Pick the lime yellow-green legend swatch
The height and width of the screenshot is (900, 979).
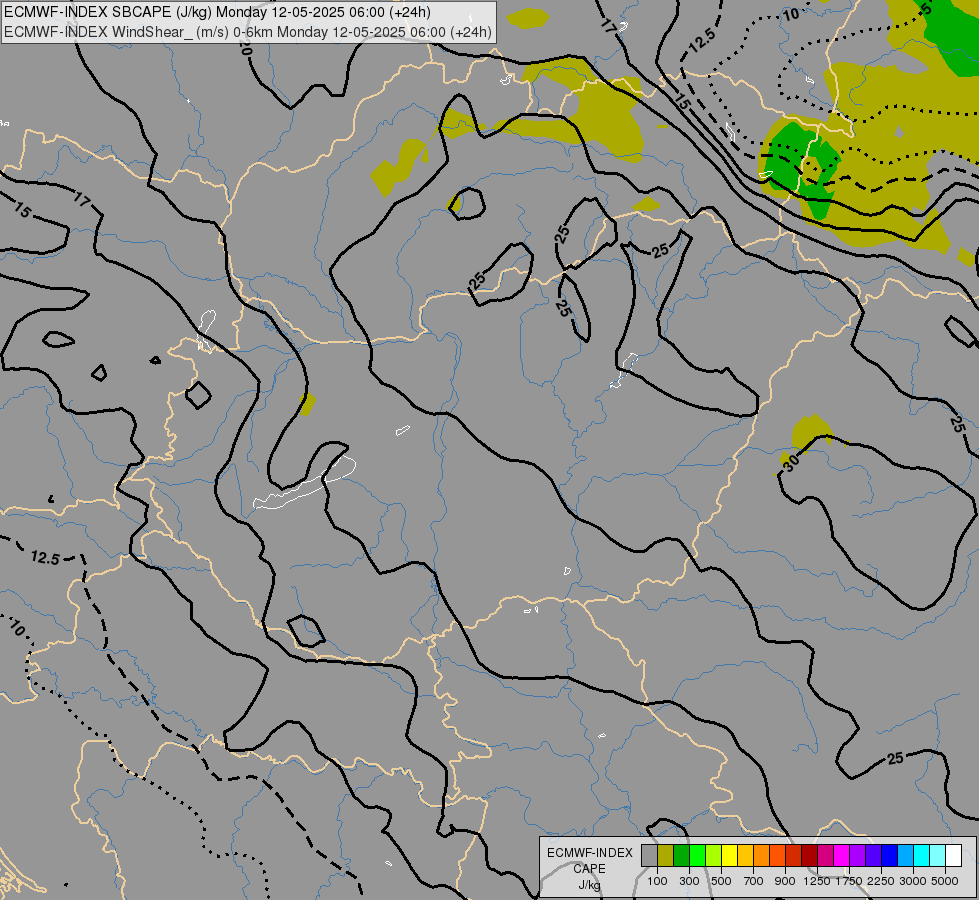point(714,856)
